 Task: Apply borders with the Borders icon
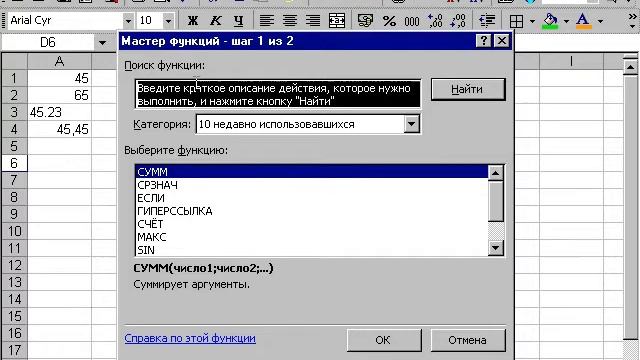coord(516,21)
